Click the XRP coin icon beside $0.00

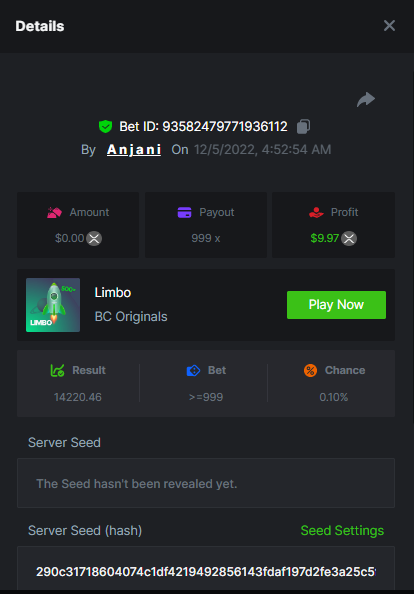[94, 238]
